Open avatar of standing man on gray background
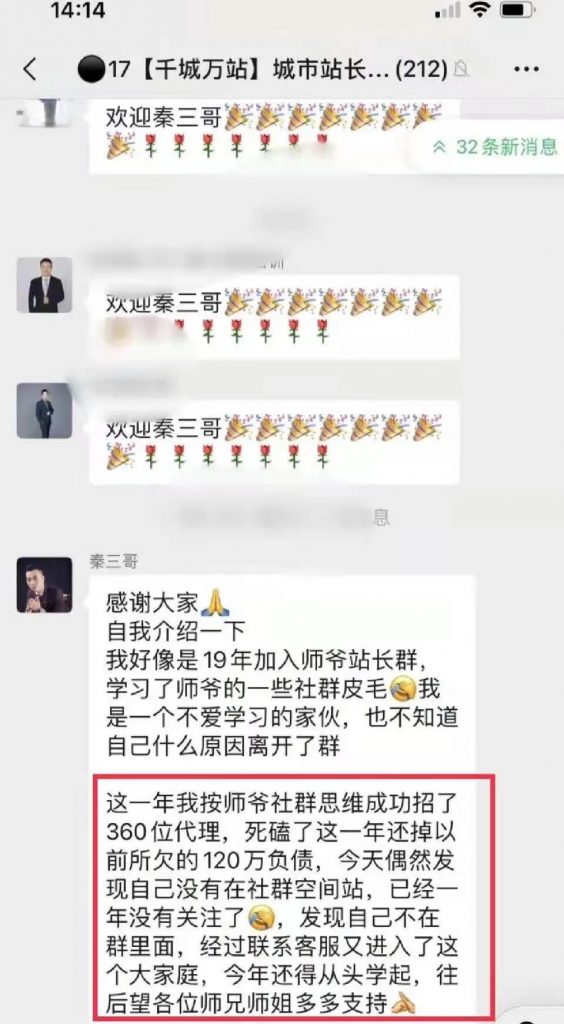564x1024 pixels. pyautogui.click(x=44, y=410)
